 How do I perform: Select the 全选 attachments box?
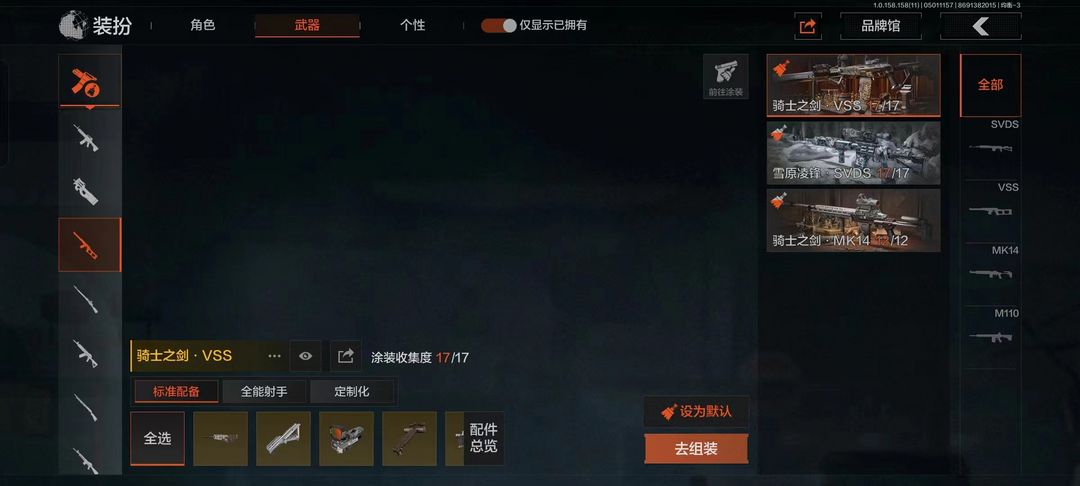coord(157,439)
